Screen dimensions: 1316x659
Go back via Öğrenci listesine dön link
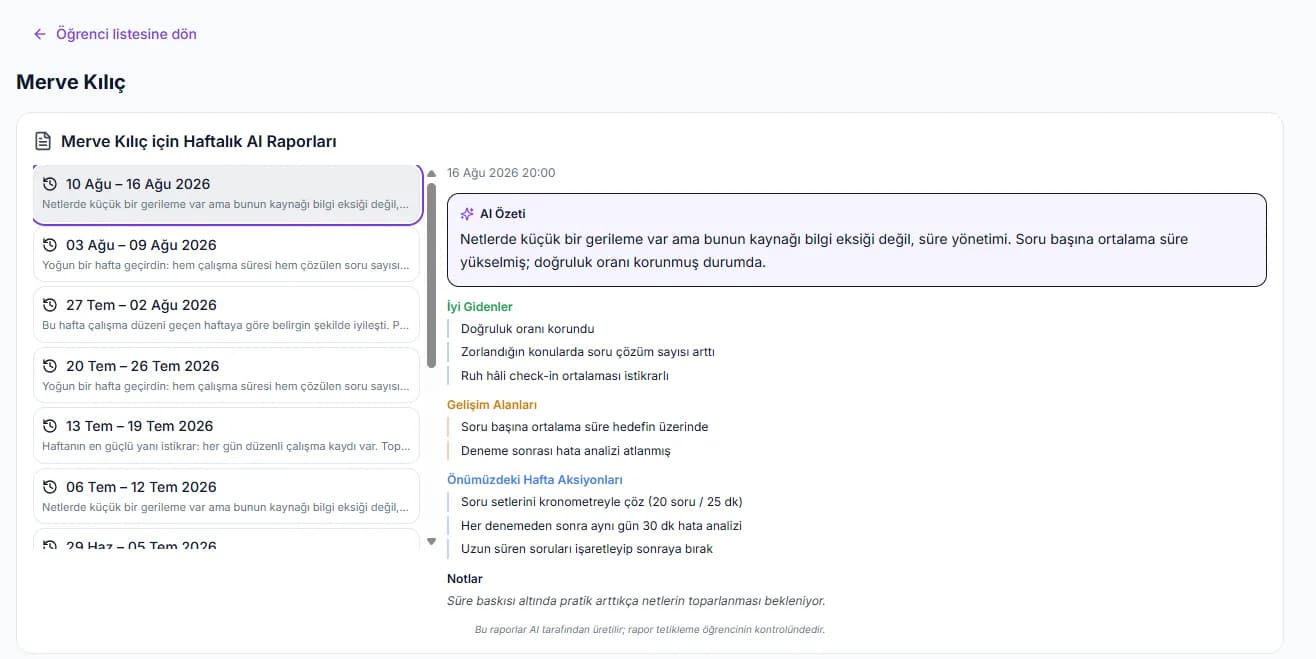coord(126,34)
